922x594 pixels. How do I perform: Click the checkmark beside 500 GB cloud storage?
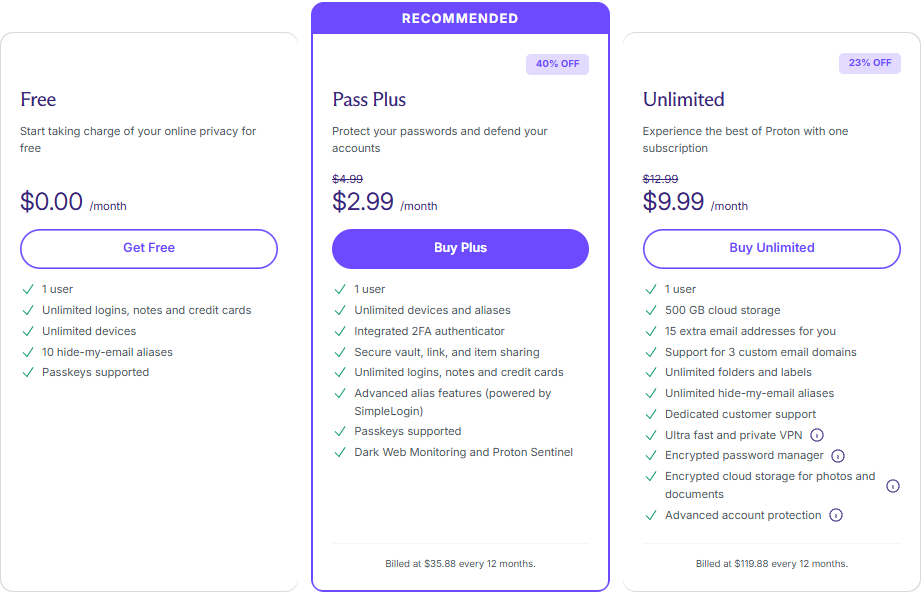click(651, 310)
